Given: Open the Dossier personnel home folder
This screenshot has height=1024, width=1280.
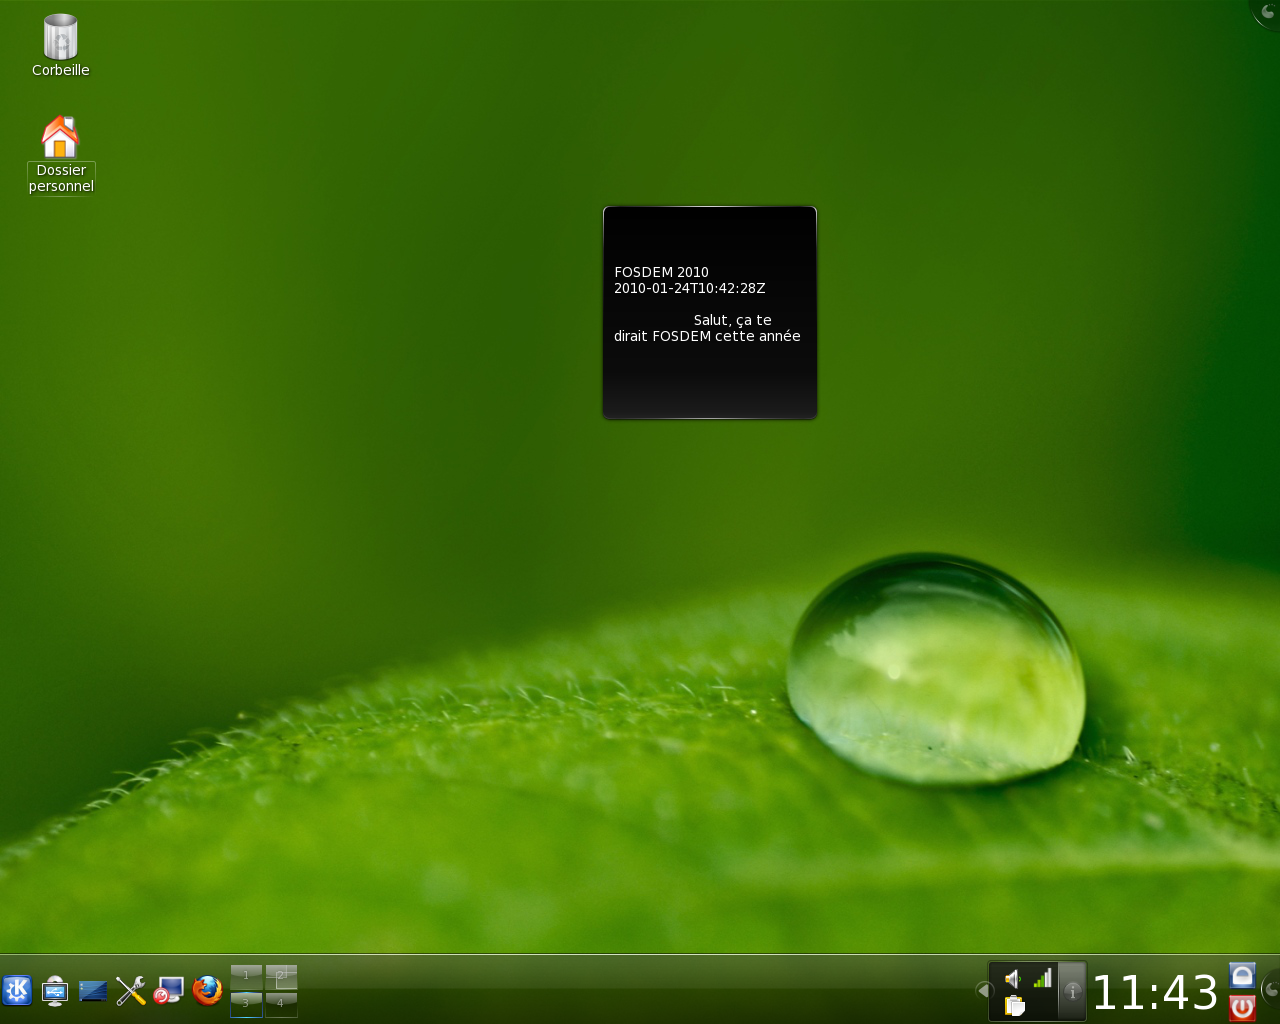Looking at the screenshot, I should (x=61, y=139).
